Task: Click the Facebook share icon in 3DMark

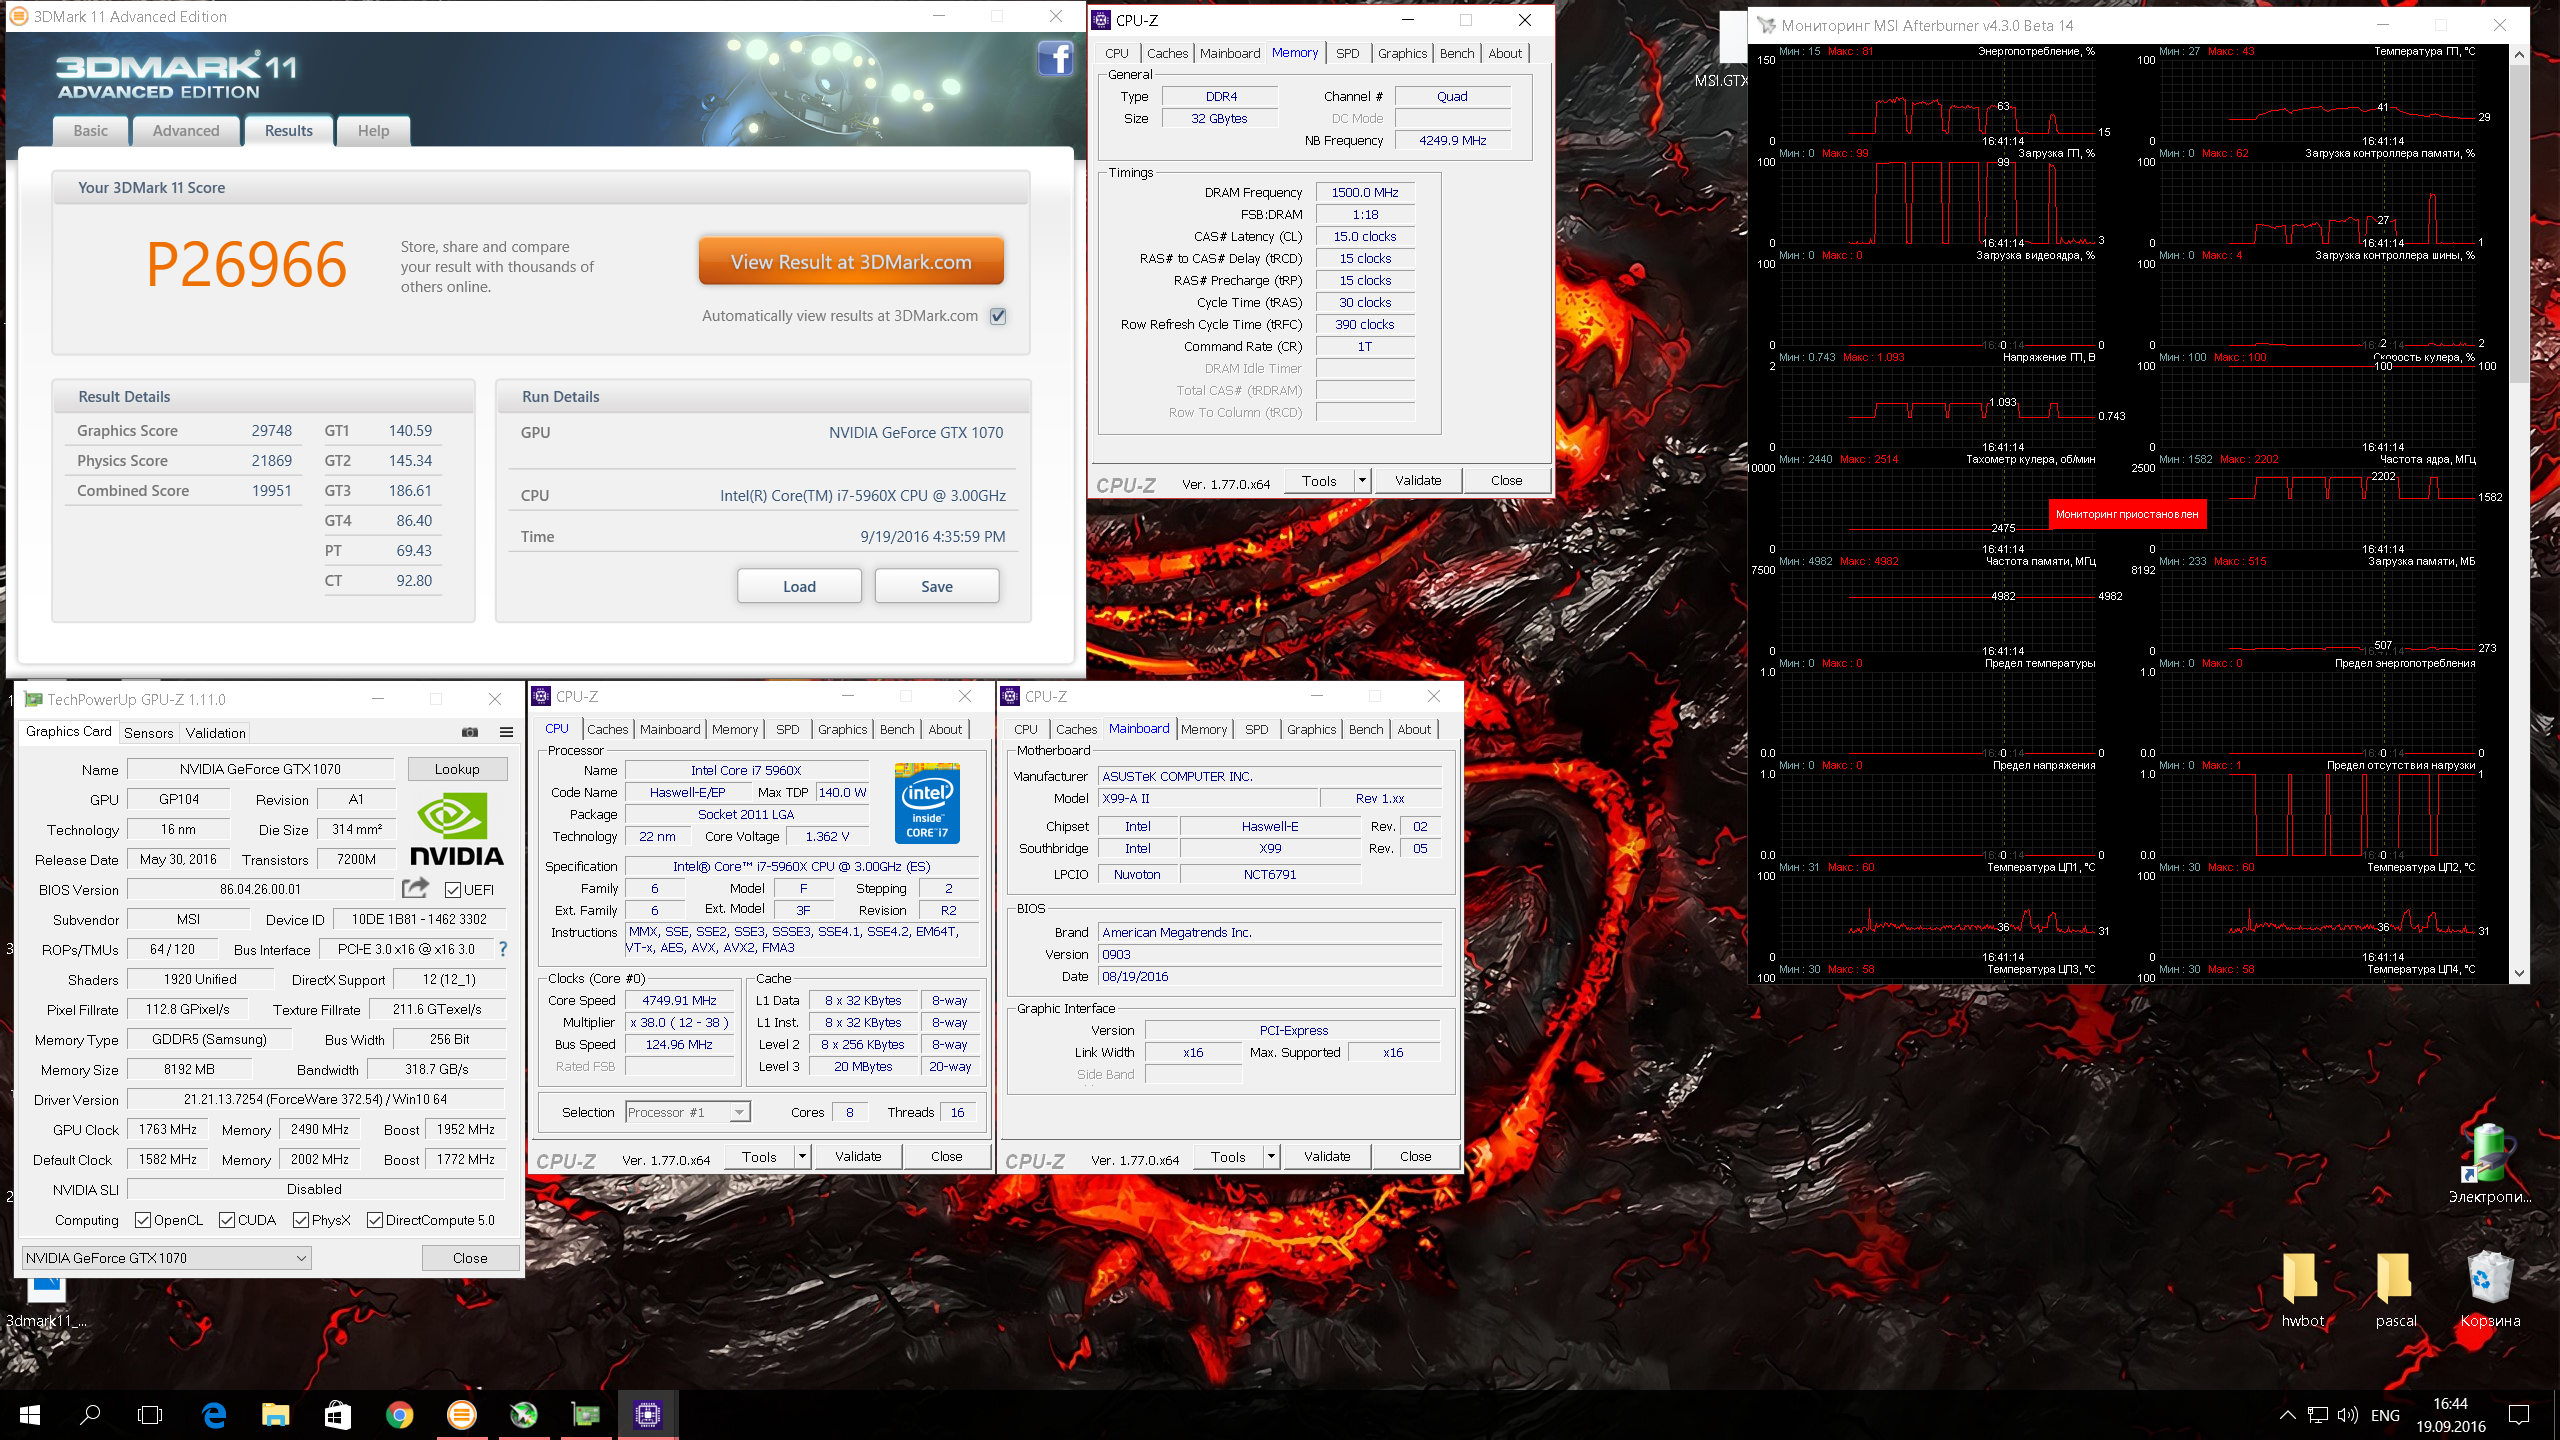Action: pyautogui.click(x=1055, y=59)
